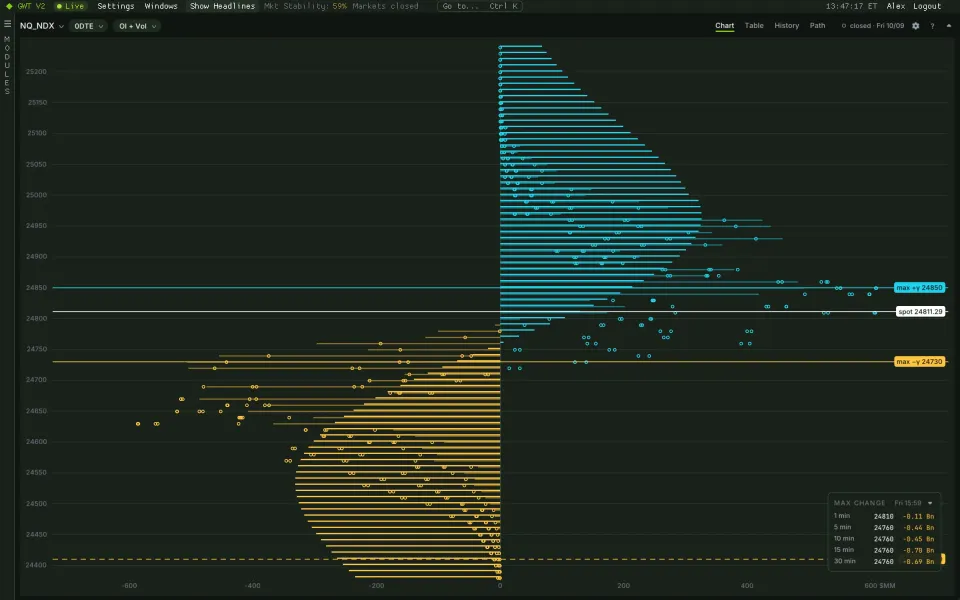Toggle Show Headlines

[222, 6]
